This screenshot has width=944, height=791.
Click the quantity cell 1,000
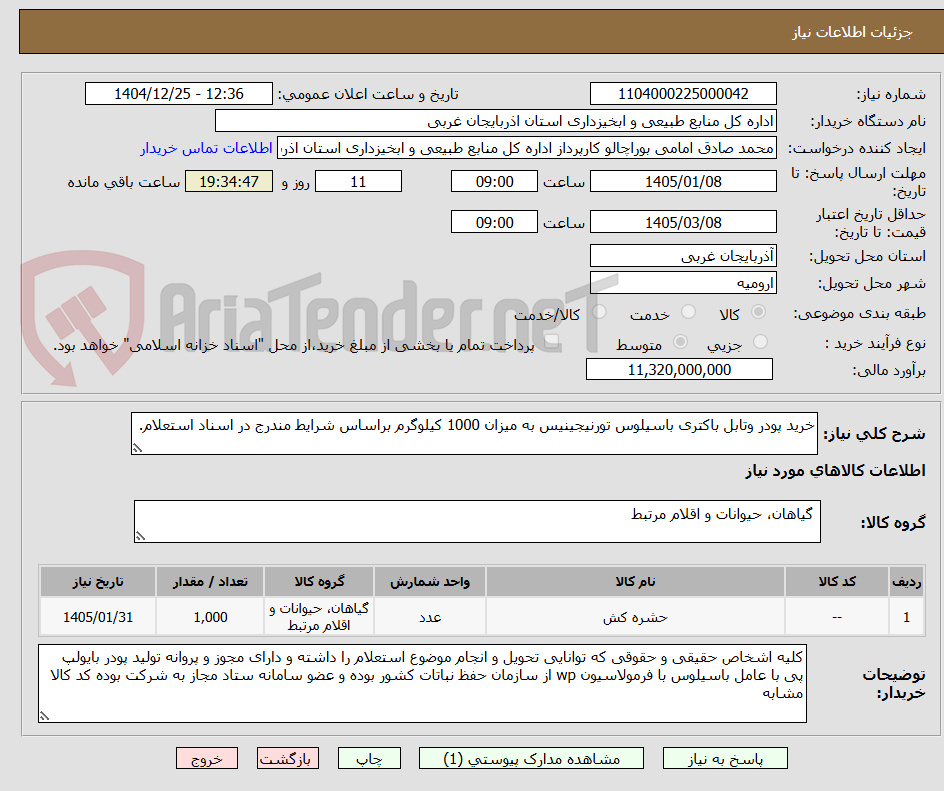(210, 617)
